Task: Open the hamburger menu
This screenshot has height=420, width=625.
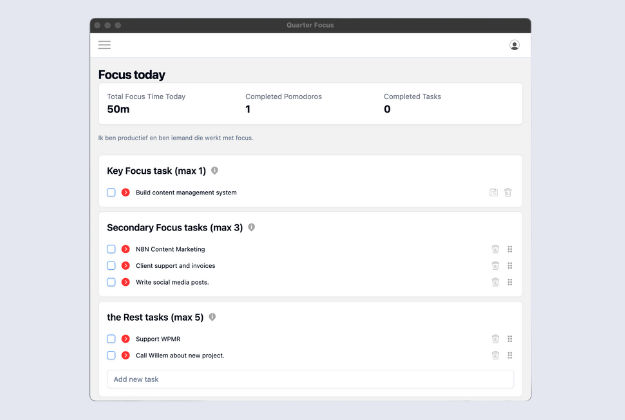Action: click(x=104, y=45)
